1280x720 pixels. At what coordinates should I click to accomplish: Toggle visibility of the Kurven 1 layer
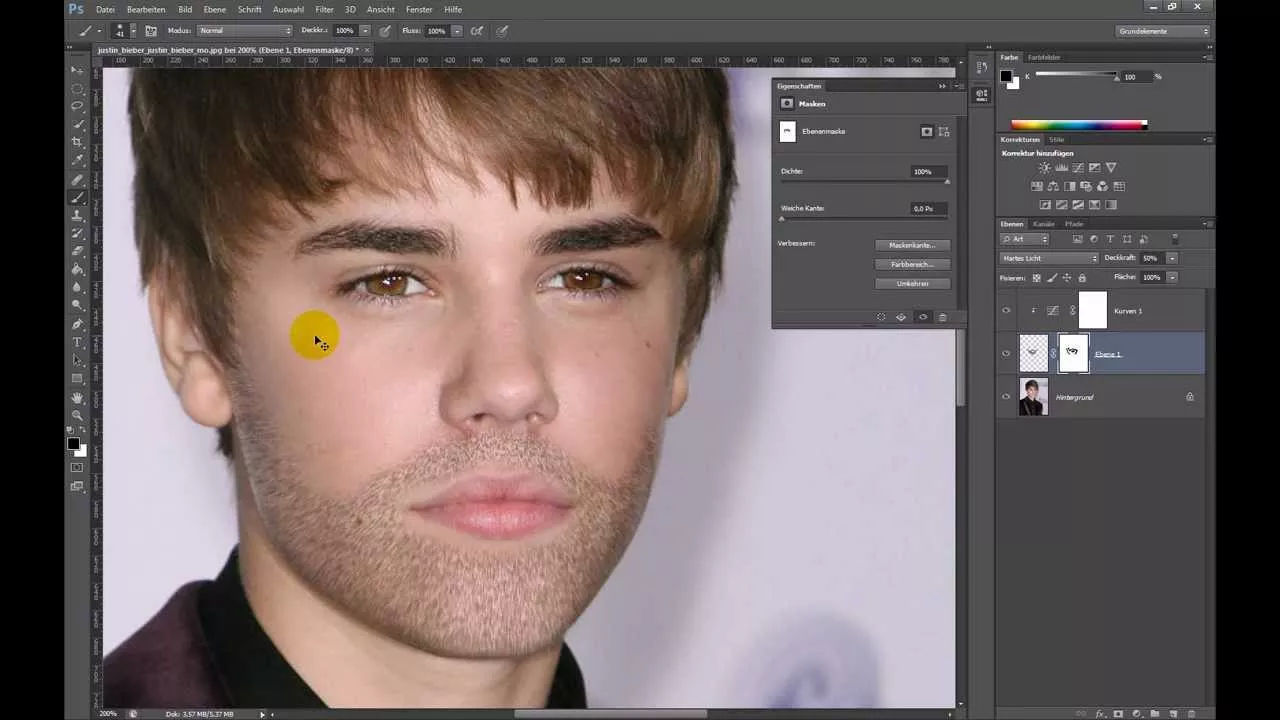tap(1006, 311)
